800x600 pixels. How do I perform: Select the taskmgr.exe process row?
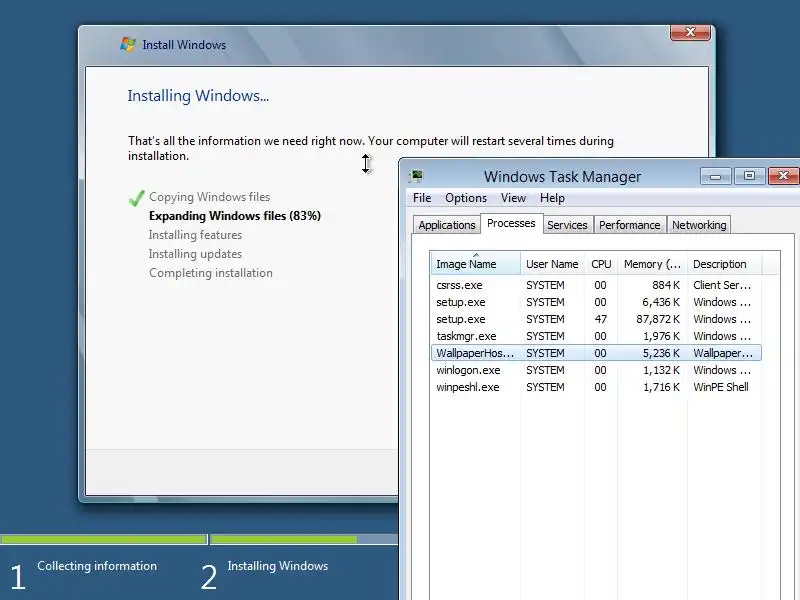pyautogui.click(x=596, y=336)
